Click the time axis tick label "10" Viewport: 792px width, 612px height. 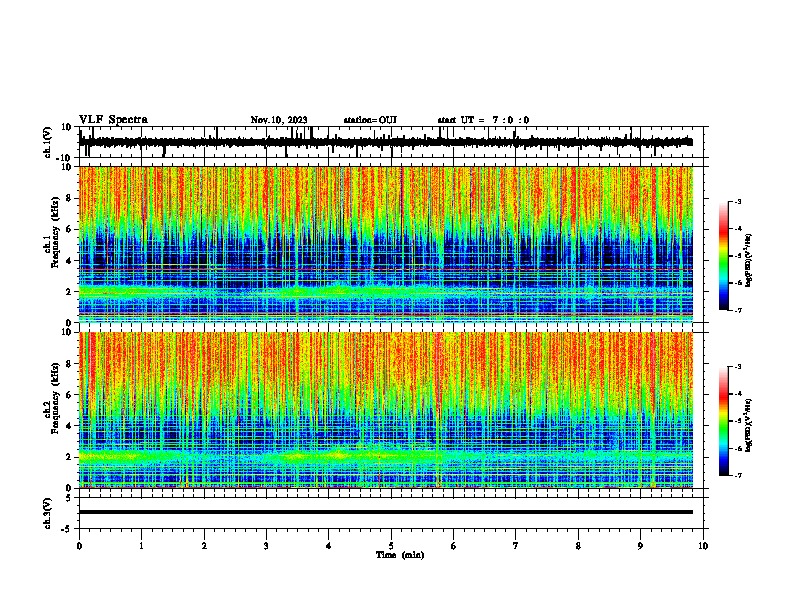(x=703, y=546)
